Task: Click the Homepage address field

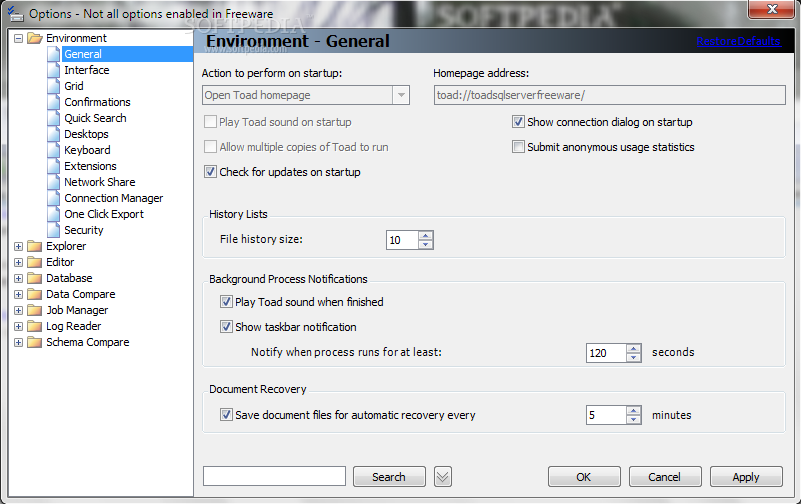Action: [609, 95]
